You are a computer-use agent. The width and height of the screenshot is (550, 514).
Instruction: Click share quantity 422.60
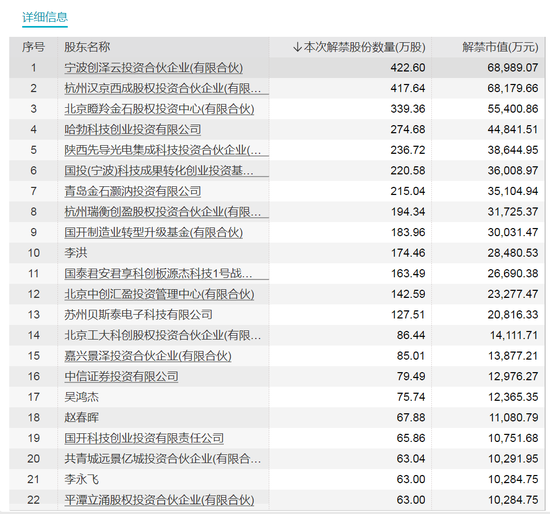(408, 68)
